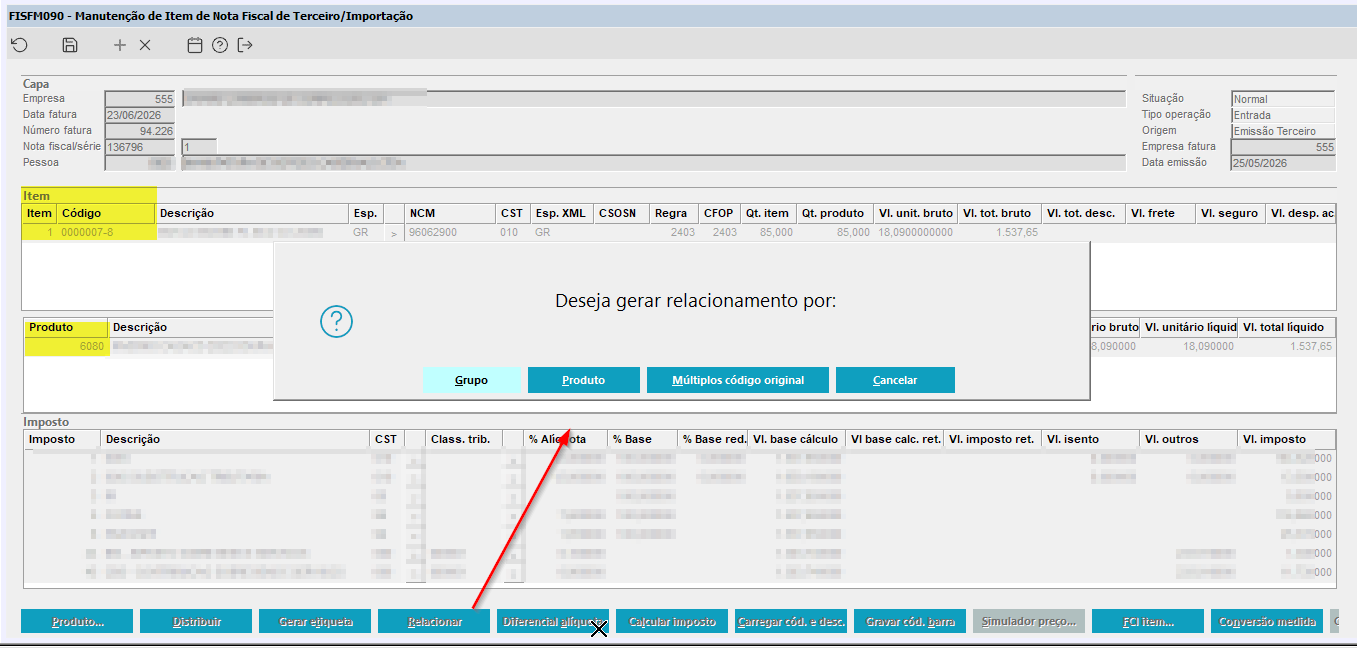Open the help question-mark toolbar icon
Screen dimensions: 1357x648
[220, 45]
